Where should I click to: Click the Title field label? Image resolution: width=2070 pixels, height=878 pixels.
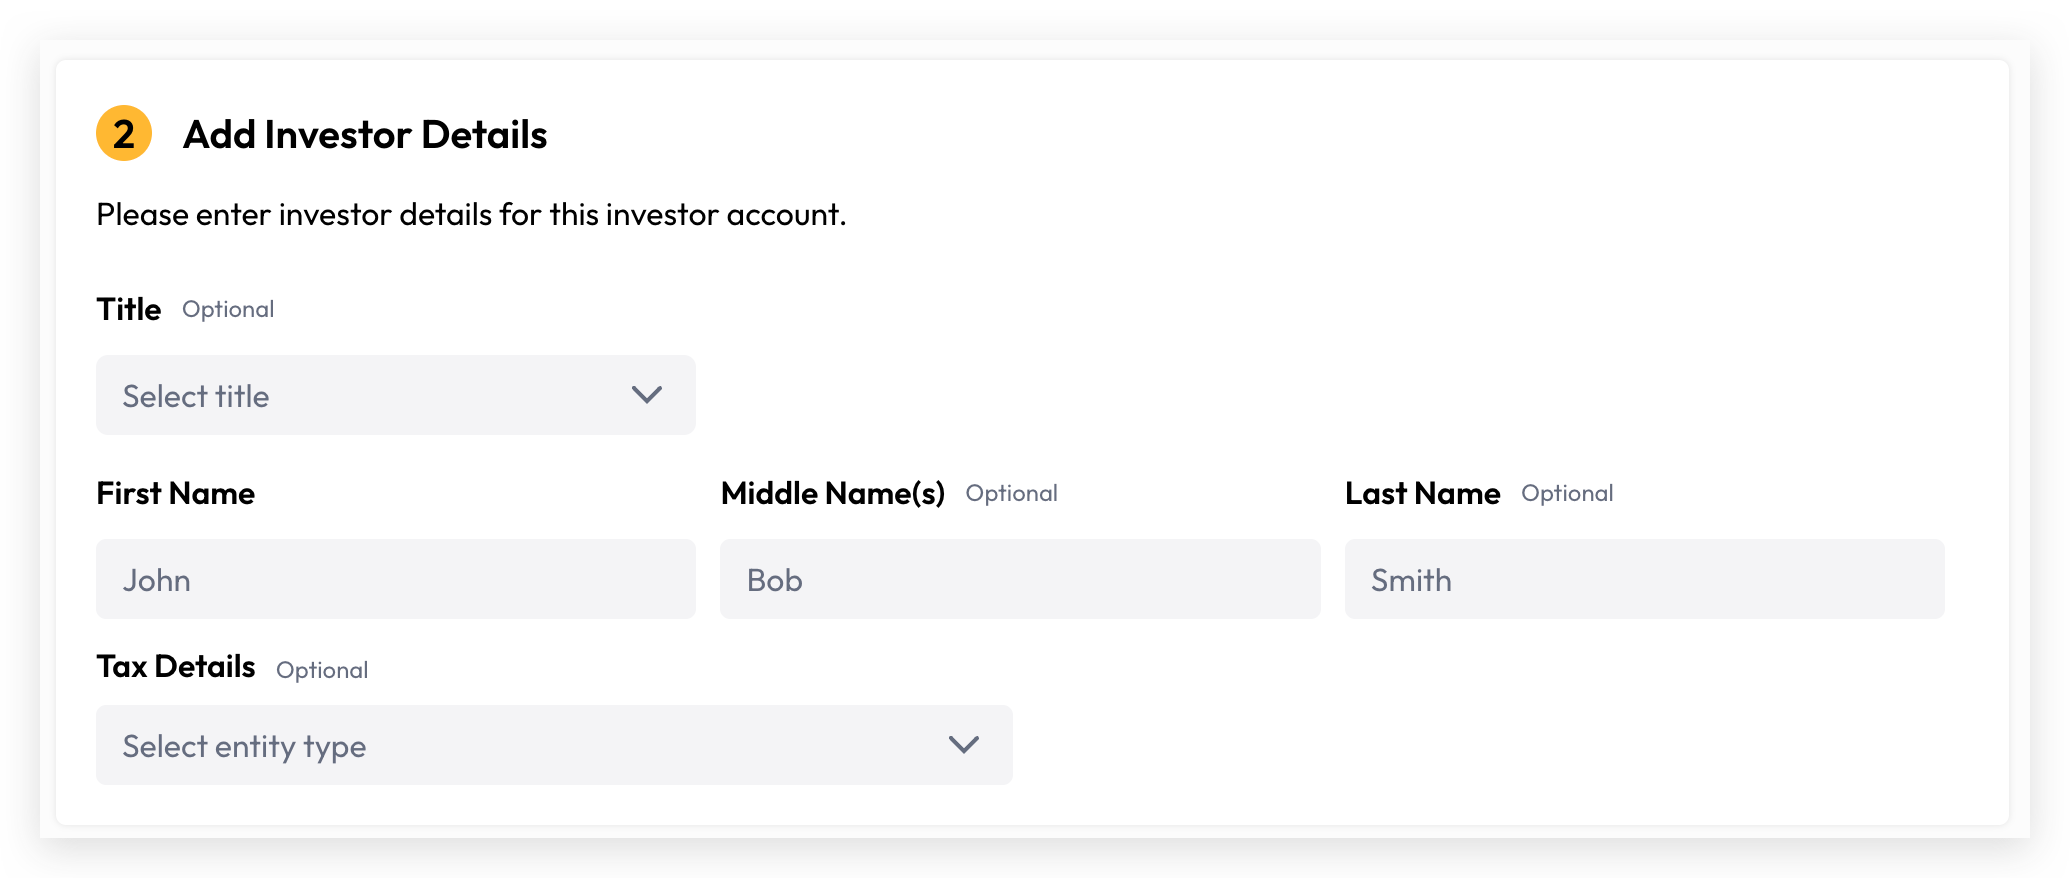129,309
